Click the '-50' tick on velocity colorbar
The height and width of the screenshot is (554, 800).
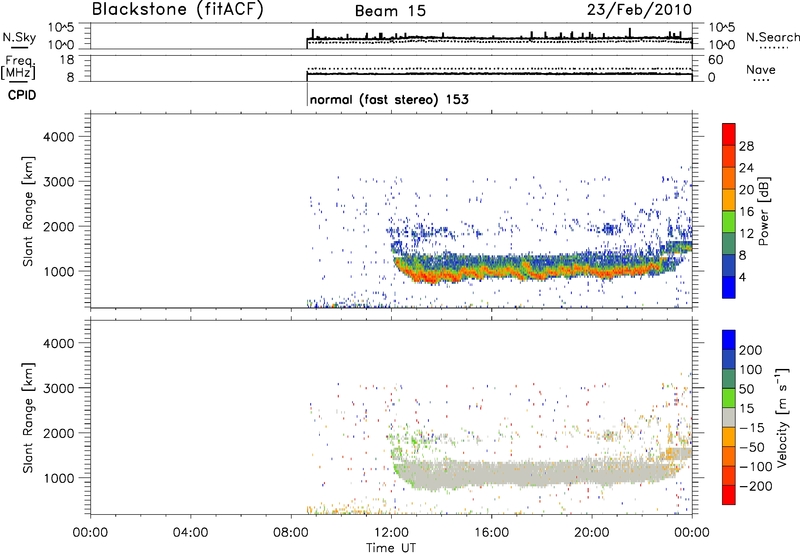[752, 447]
